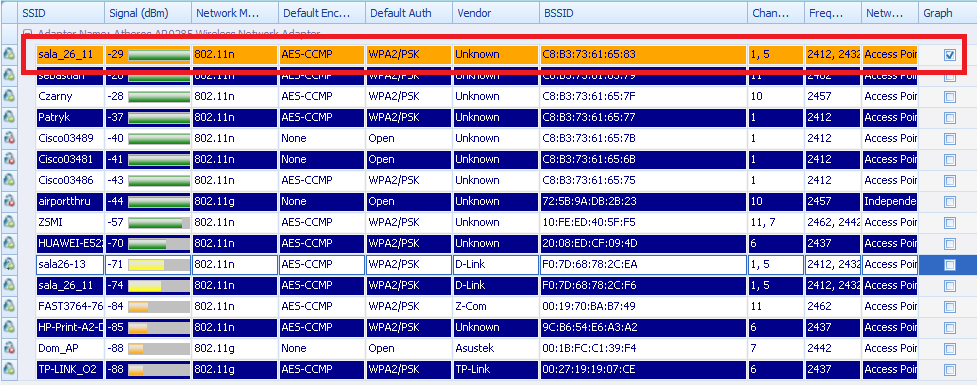This screenshot has width=977, height=385.
Task: Click BSSID F0:7D:68:78:2C:F6
Action: (643, 285)
